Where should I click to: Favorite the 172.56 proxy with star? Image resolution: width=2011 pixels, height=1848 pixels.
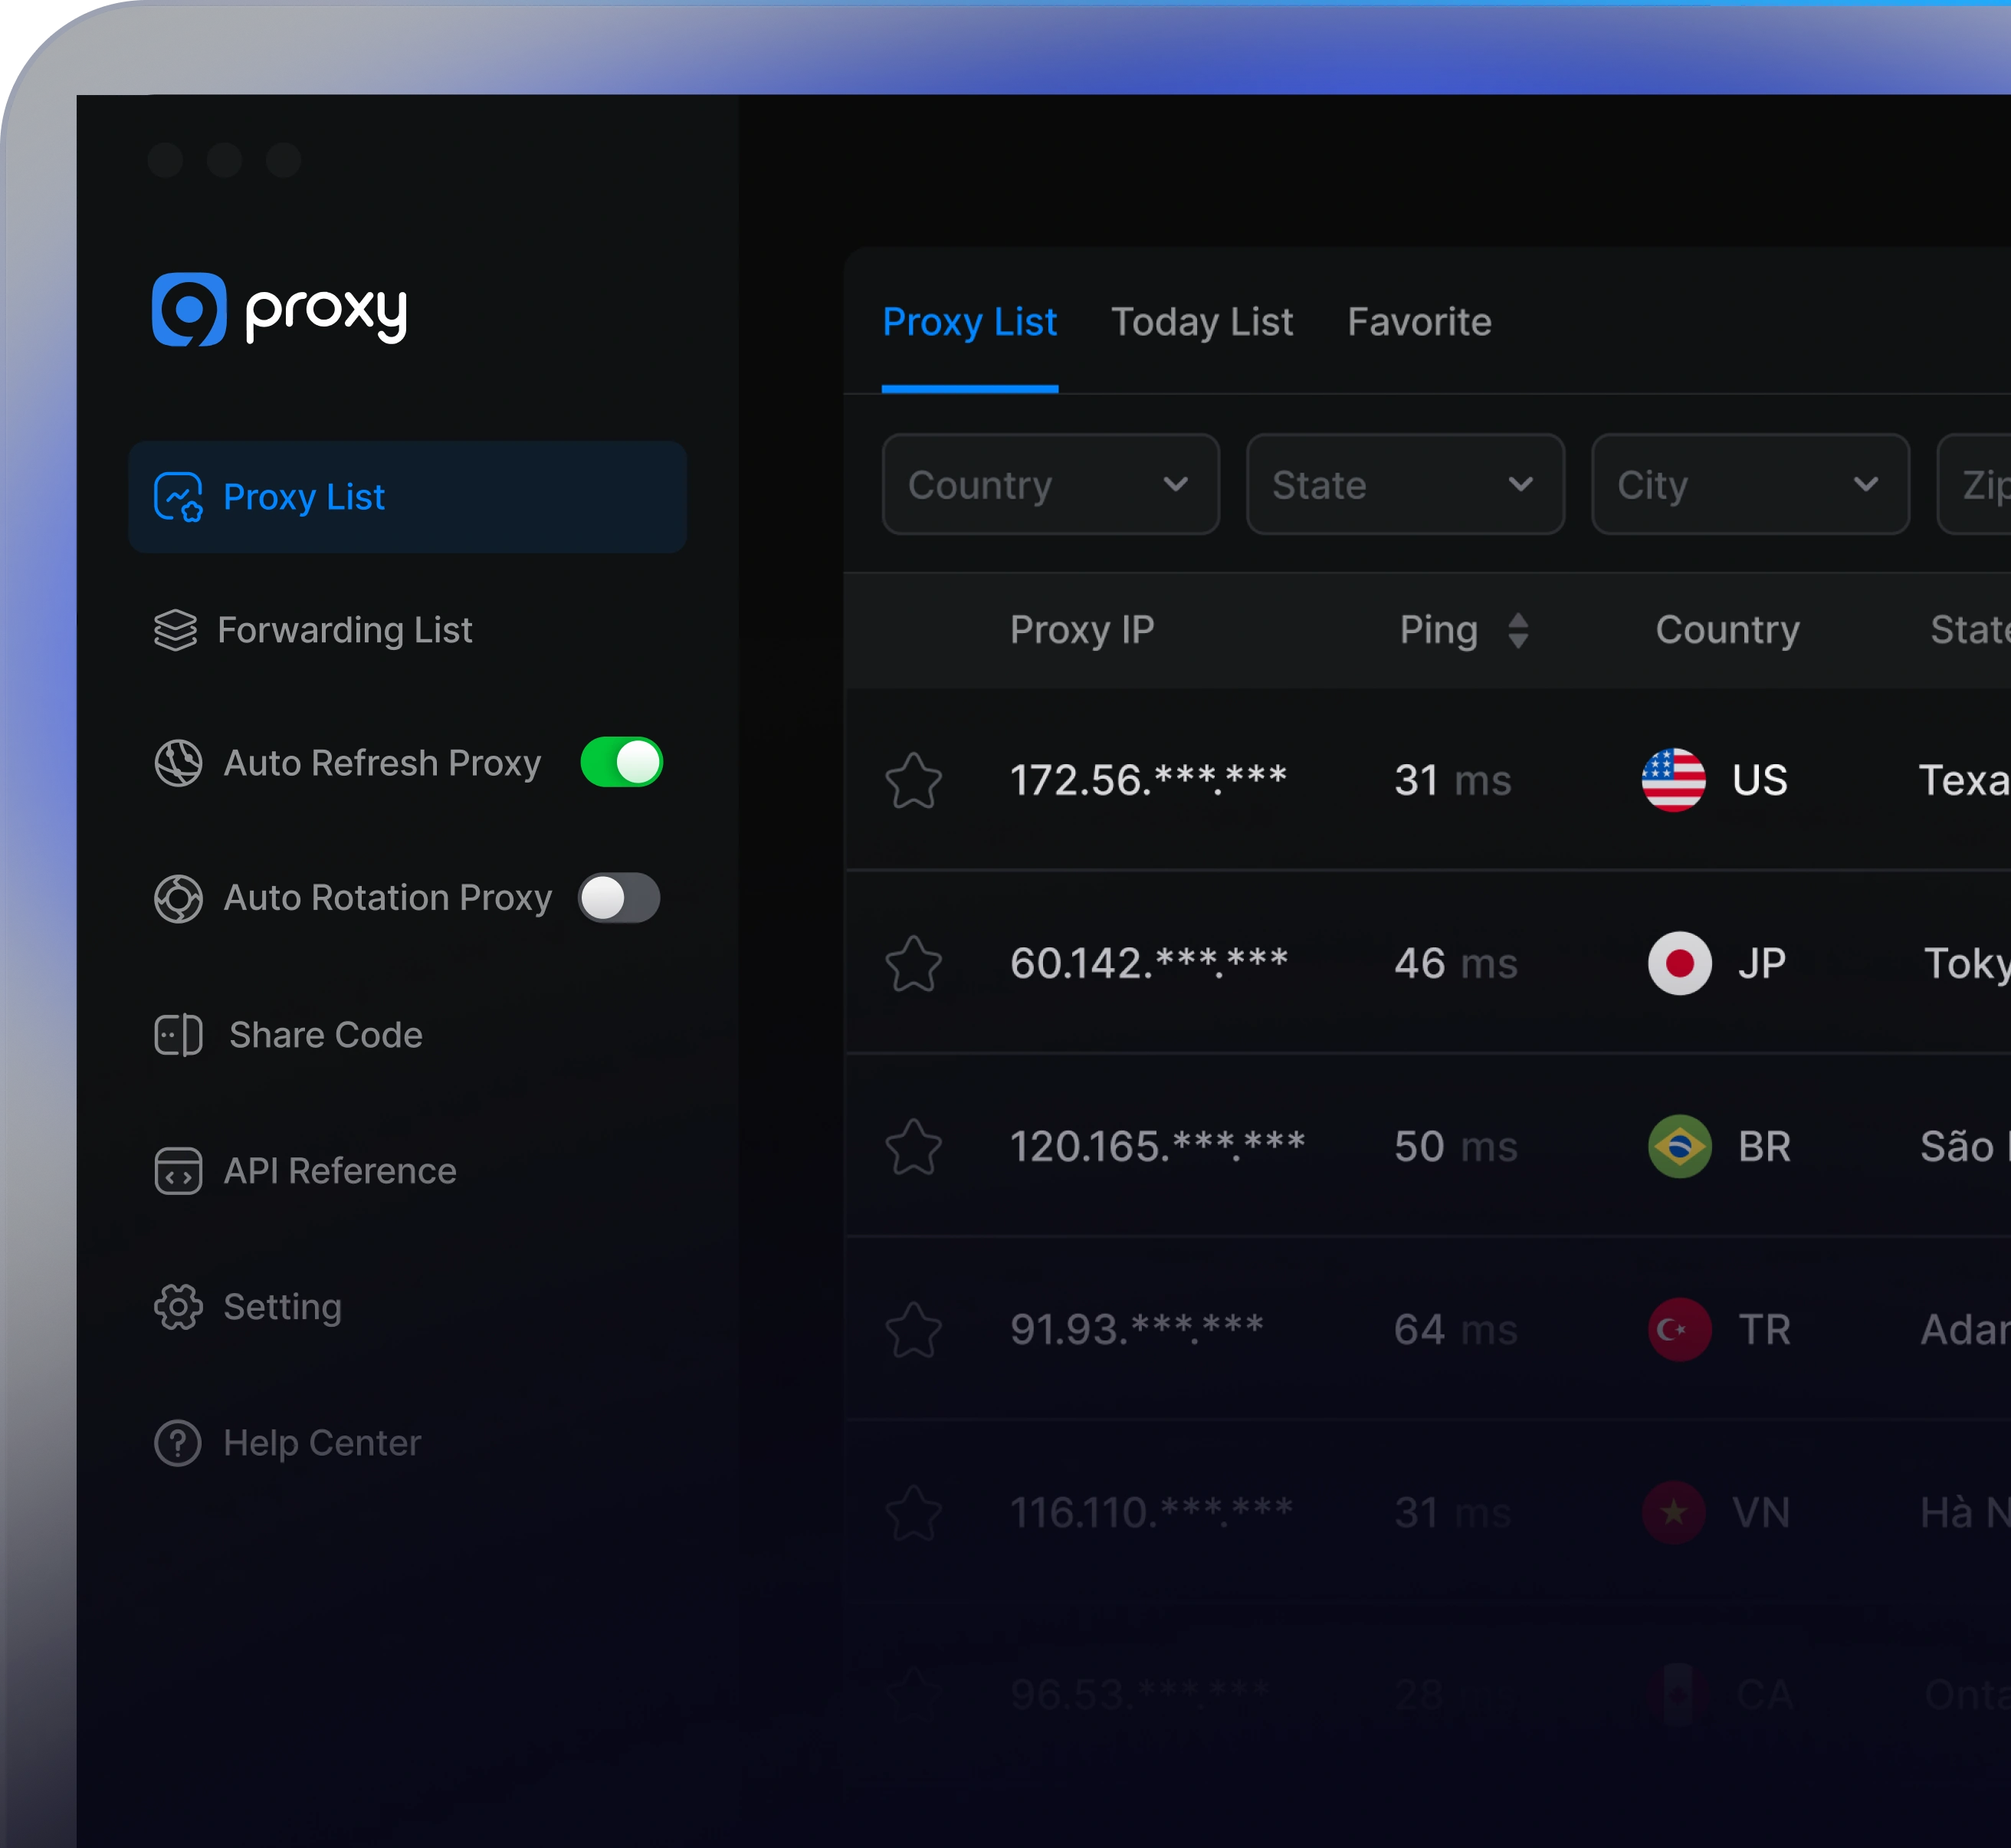pos(913,781)
